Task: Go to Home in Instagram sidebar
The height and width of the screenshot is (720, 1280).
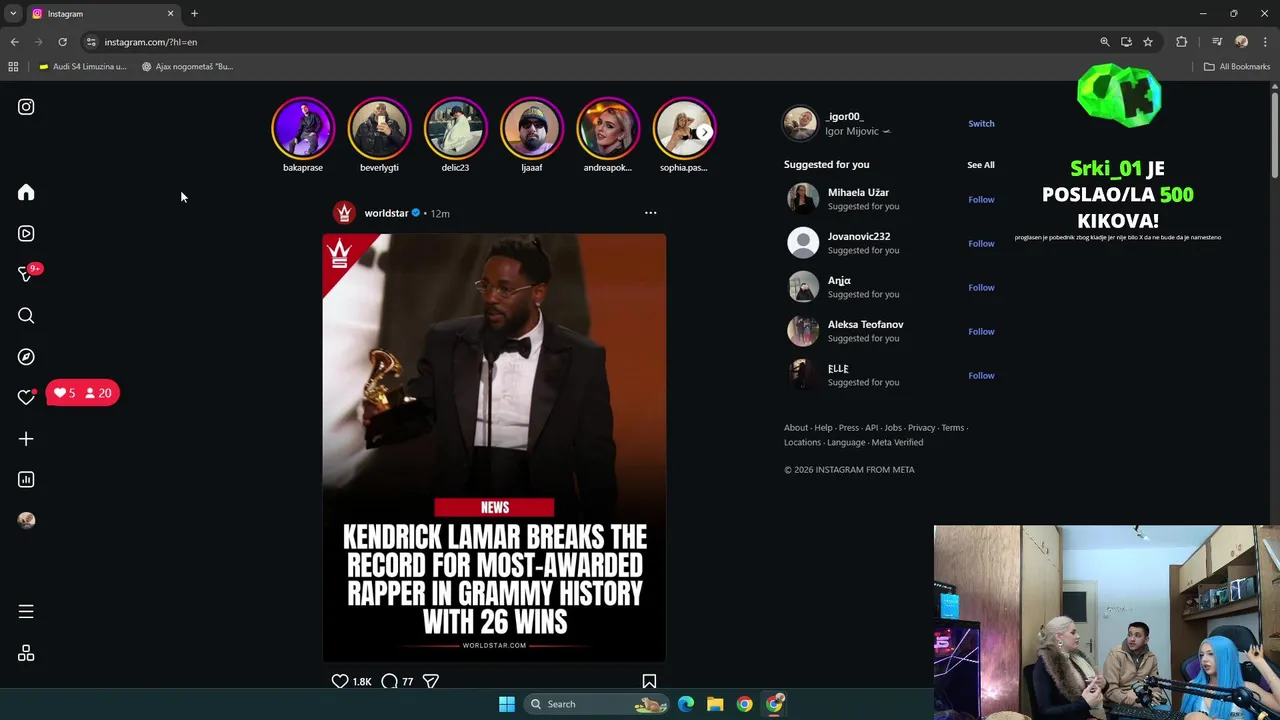Action: coord(26,192)
